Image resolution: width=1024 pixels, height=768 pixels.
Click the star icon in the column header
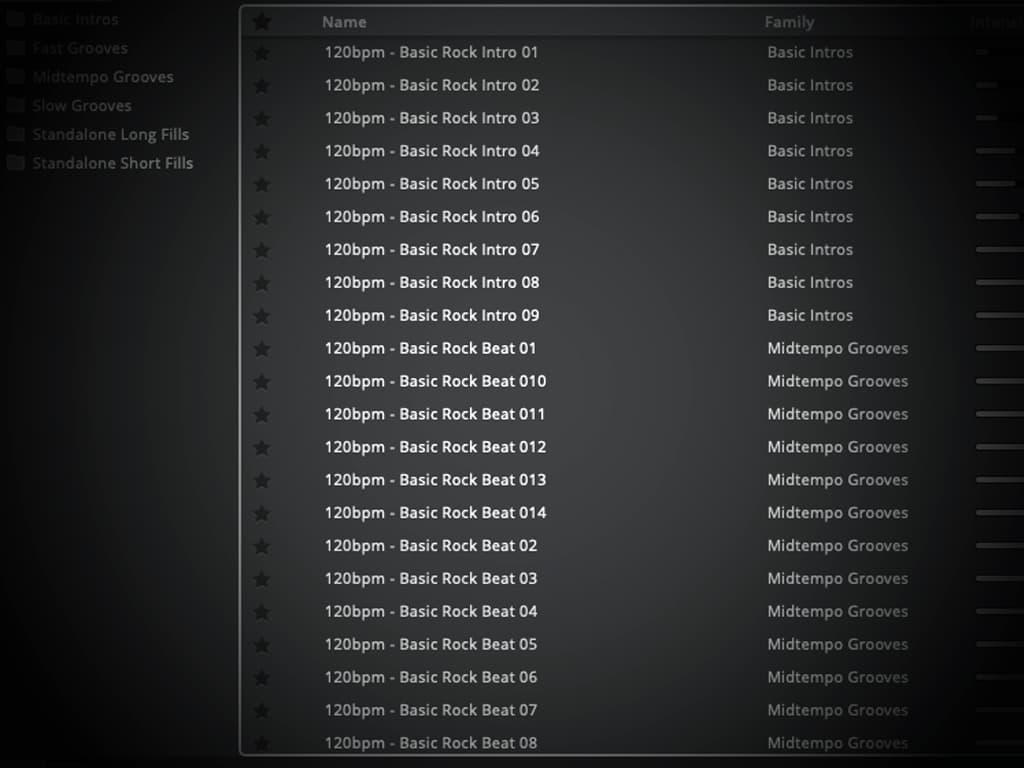(262, 22)
